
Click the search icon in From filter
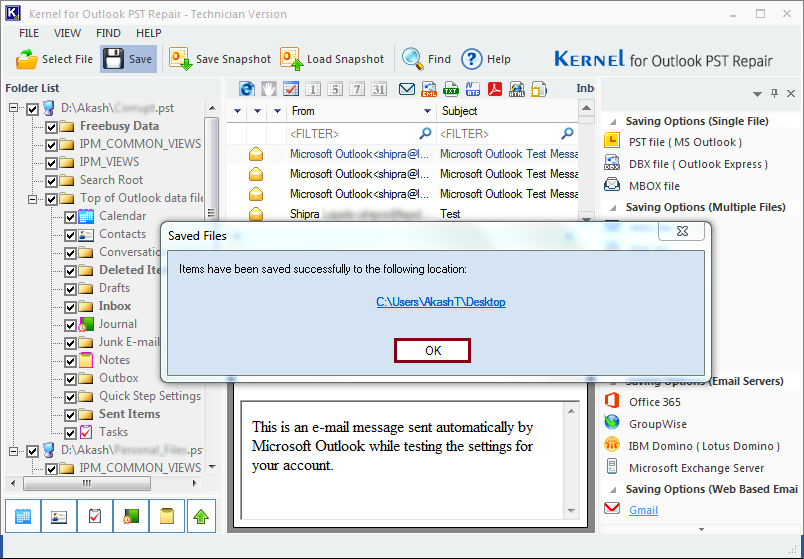425,133
